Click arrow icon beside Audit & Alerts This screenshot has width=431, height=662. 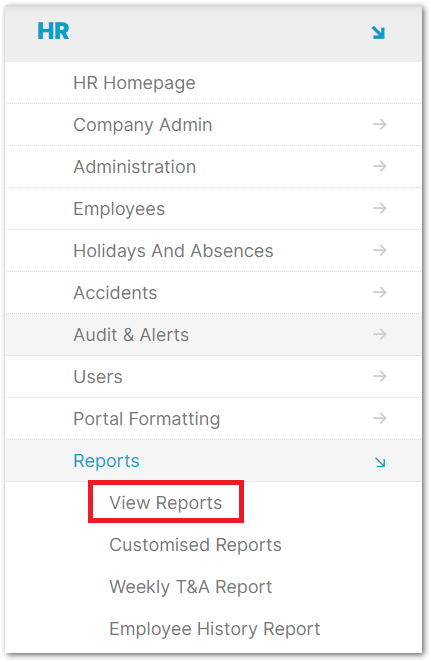click(x=379, y=334)
